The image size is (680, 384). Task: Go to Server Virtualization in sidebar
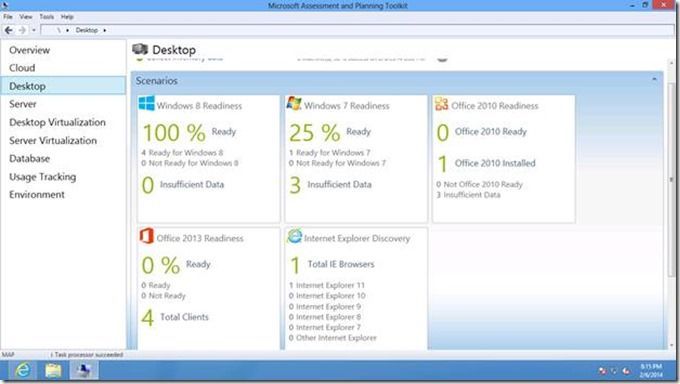coord(63,141)
